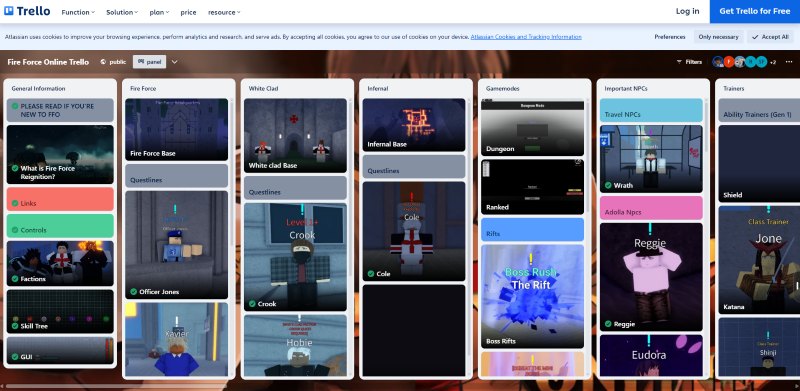Click the public visibility button

[113, 62]
